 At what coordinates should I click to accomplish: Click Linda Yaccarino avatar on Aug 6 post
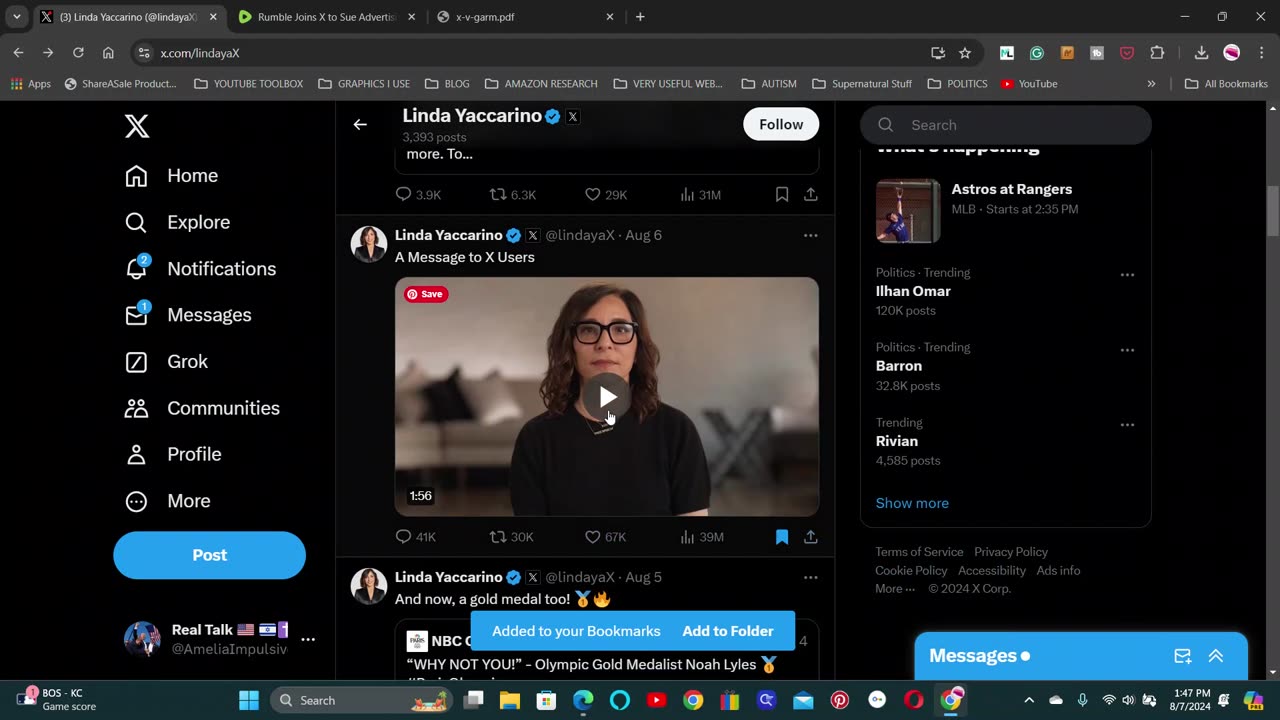369,244
